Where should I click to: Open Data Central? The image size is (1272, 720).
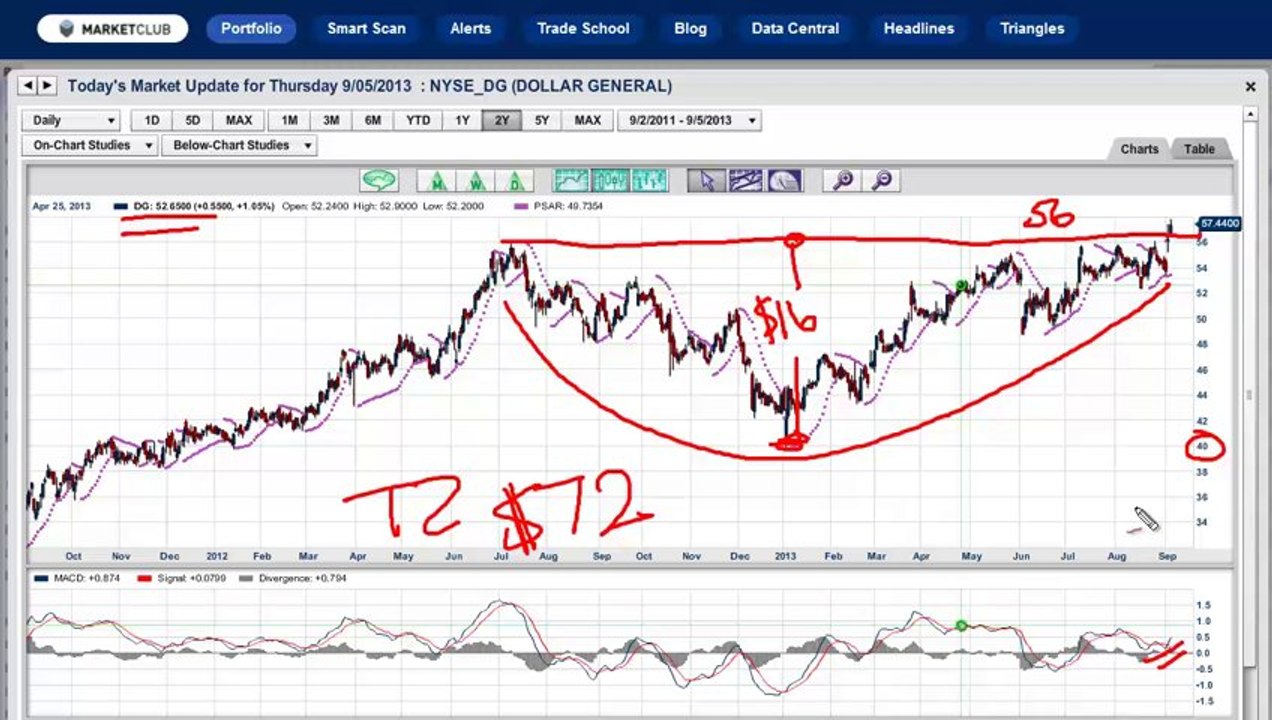795,28
